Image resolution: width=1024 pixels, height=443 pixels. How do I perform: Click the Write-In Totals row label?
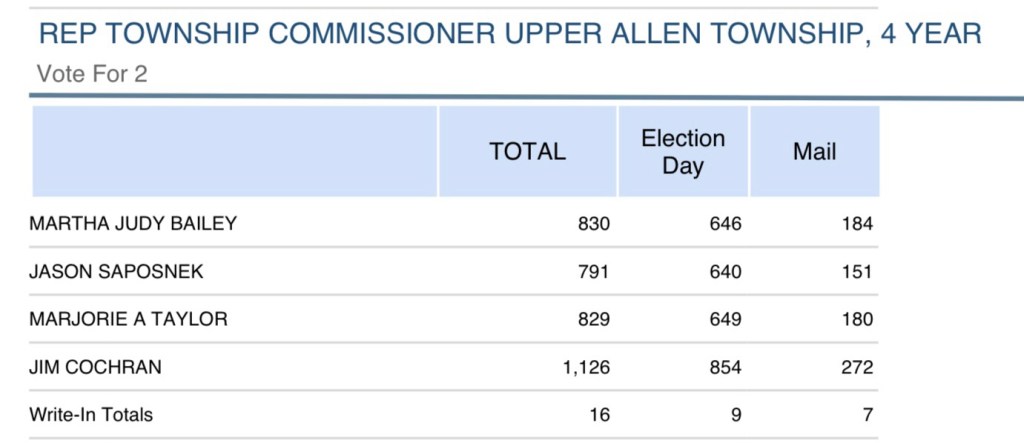coord(91,415)
